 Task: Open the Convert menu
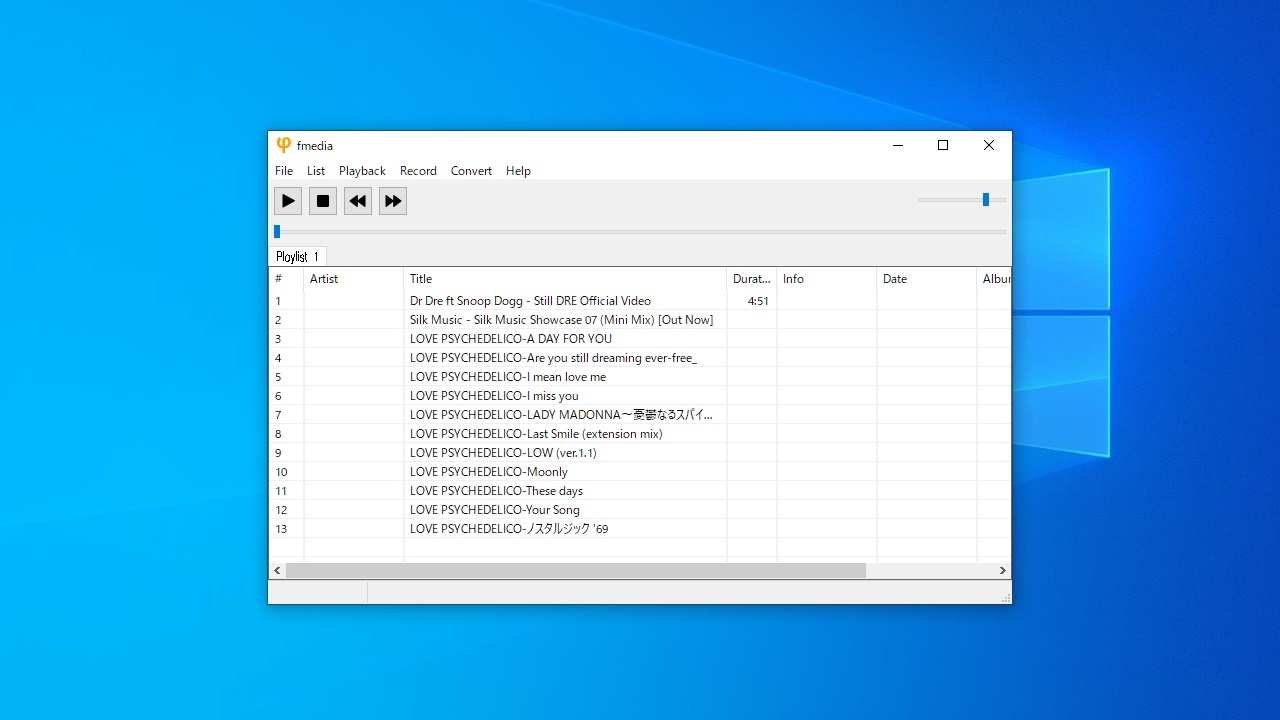point(471,171)
